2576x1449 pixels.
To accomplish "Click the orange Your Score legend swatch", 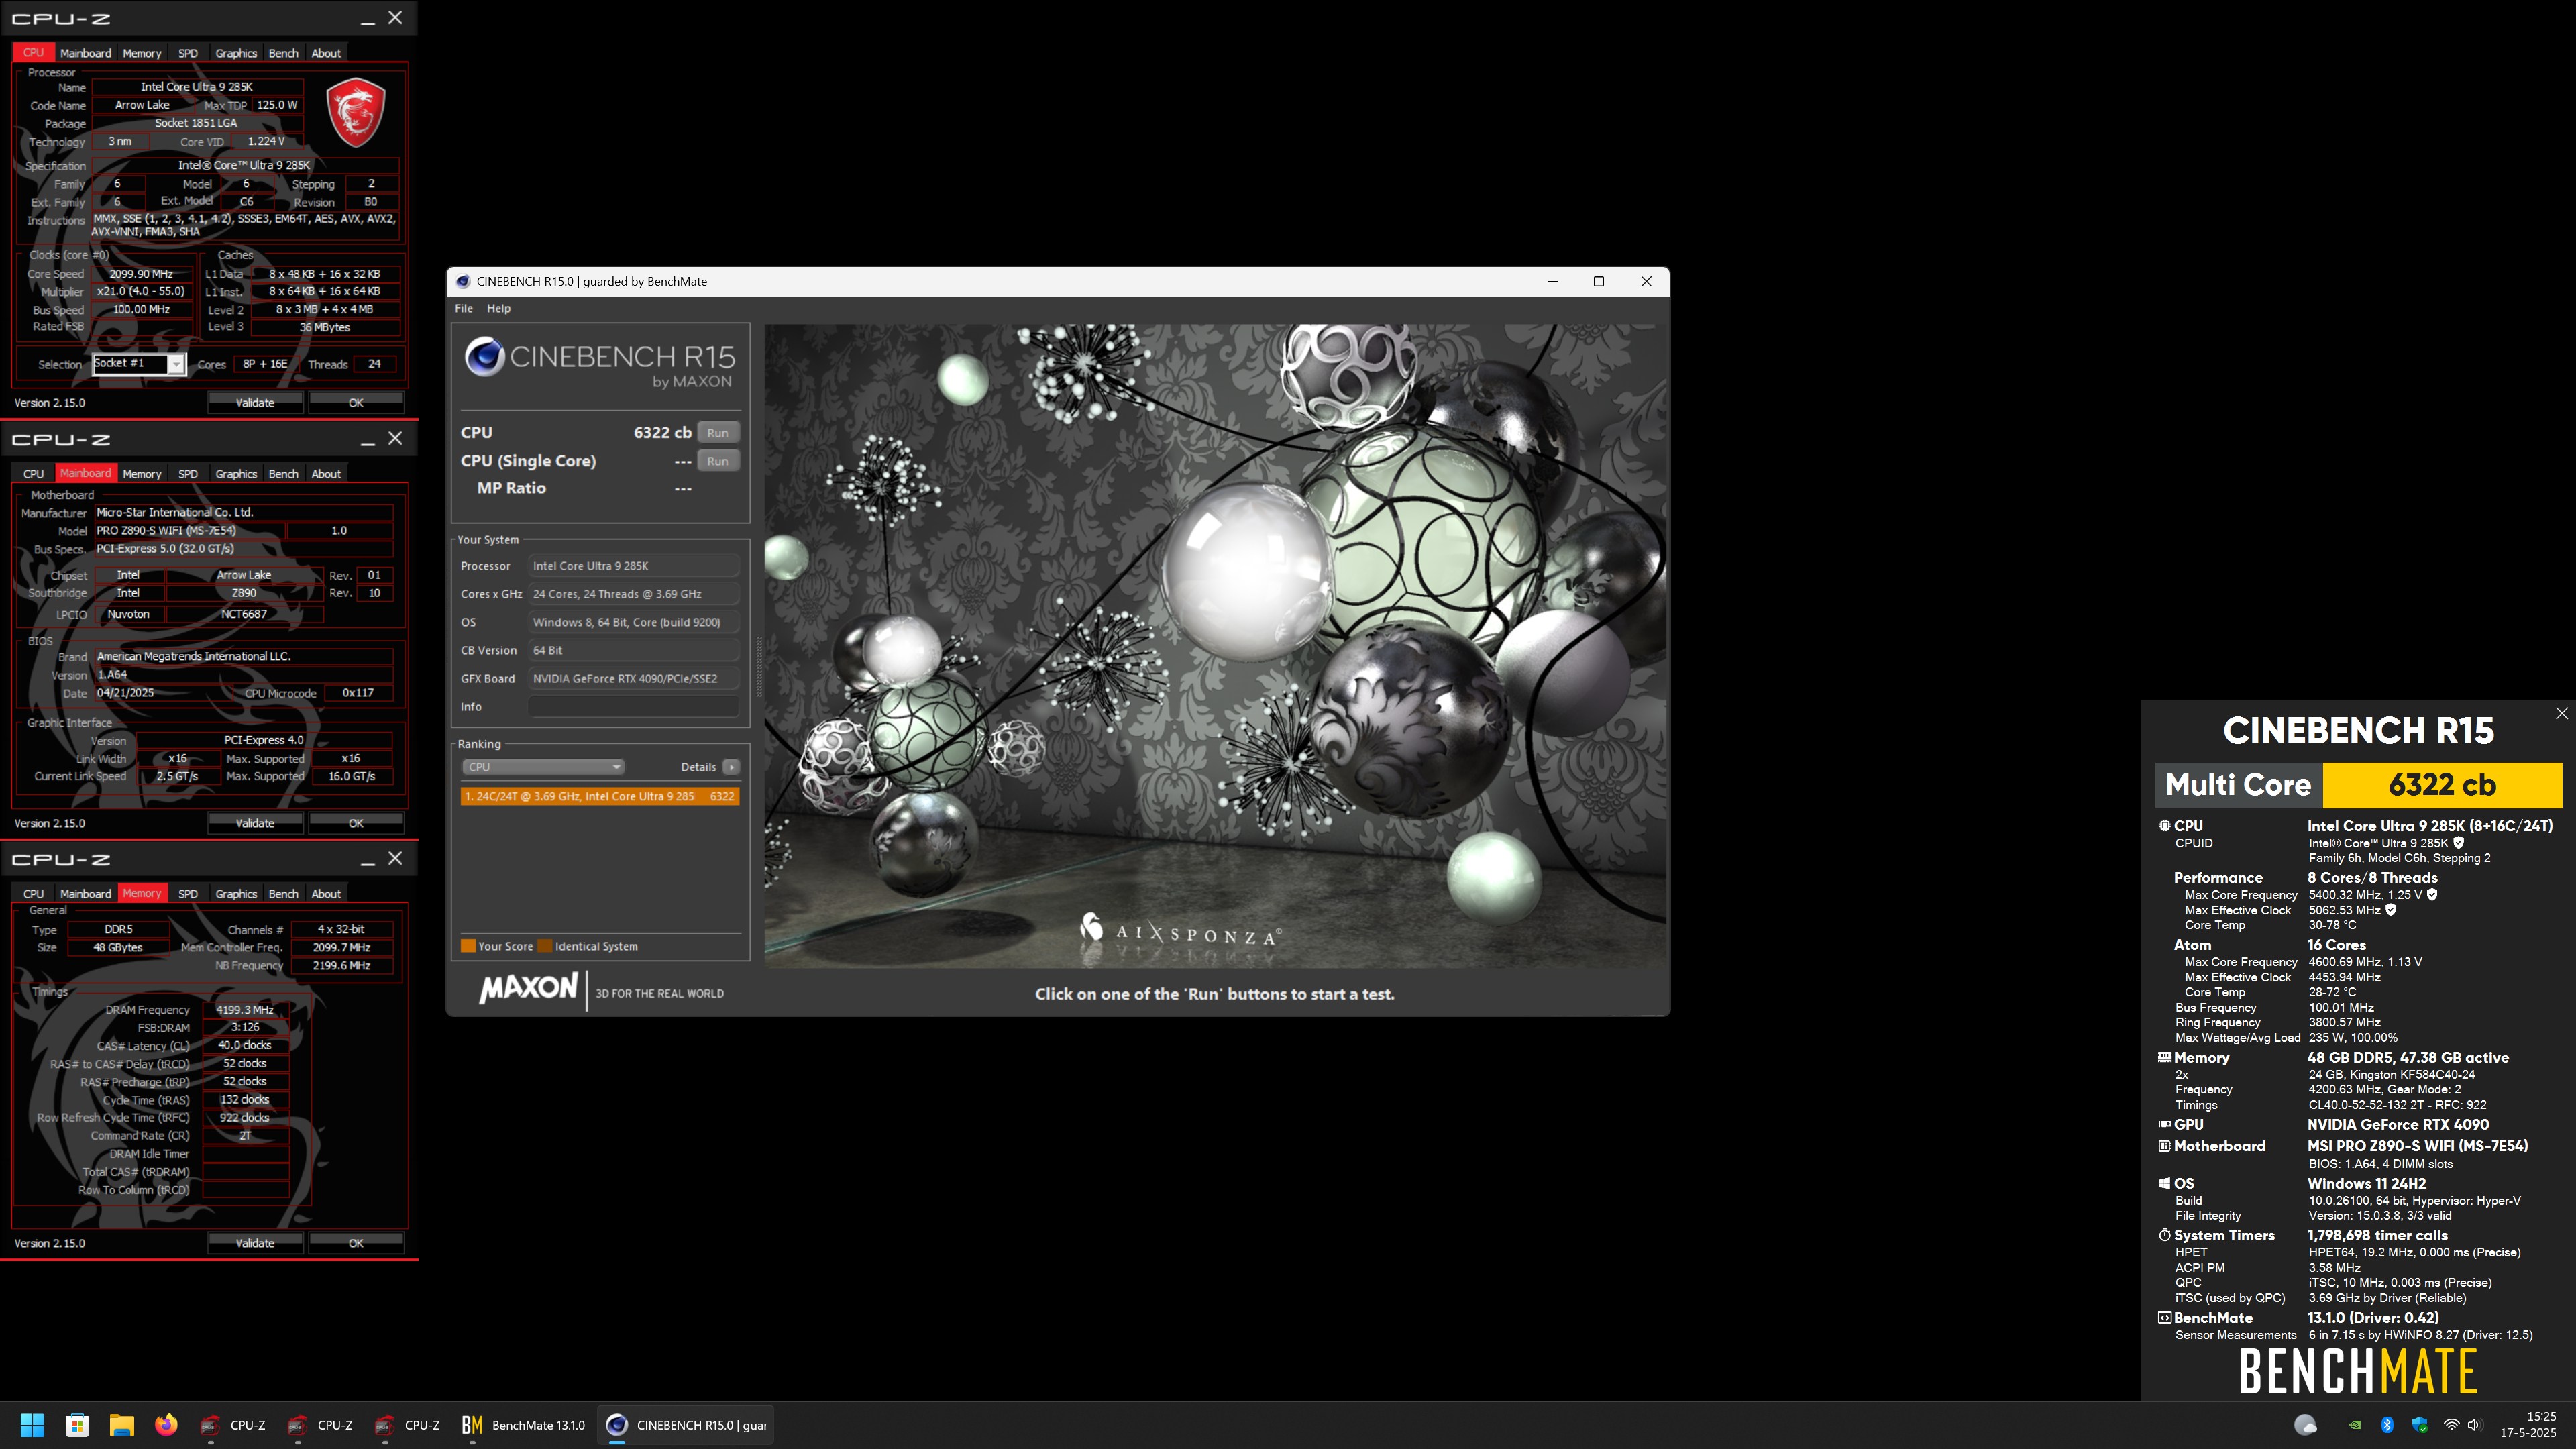I will [467, 946].
